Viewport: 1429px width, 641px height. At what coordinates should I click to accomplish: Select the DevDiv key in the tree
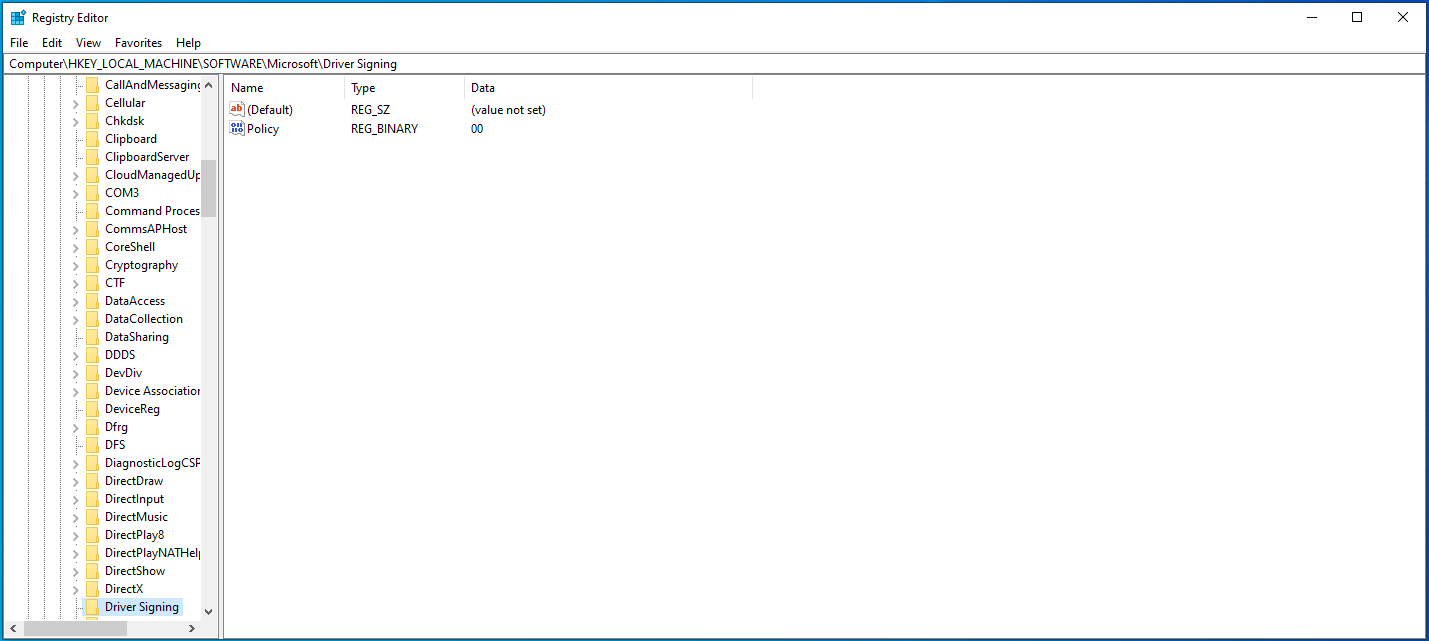[x=123, y=373]
